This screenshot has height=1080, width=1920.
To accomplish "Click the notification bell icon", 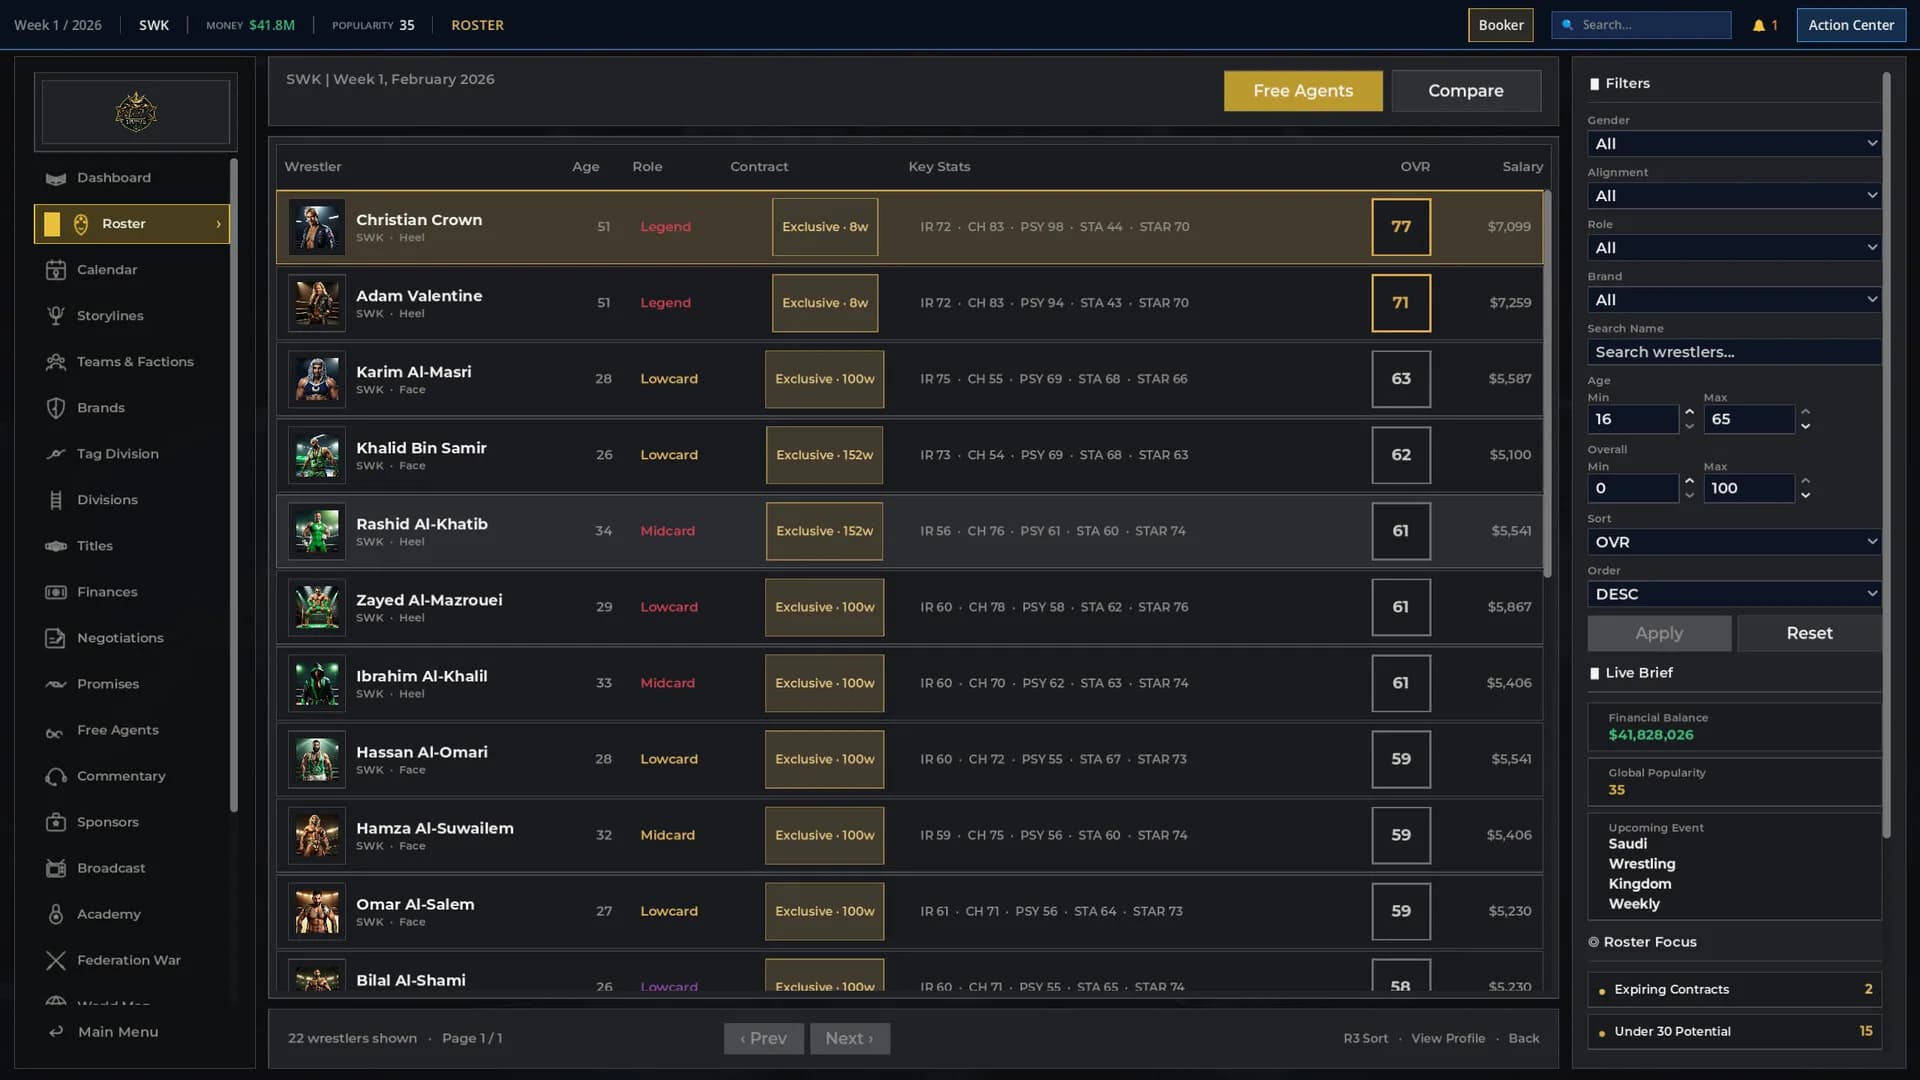I will [x=1758, y=25].
